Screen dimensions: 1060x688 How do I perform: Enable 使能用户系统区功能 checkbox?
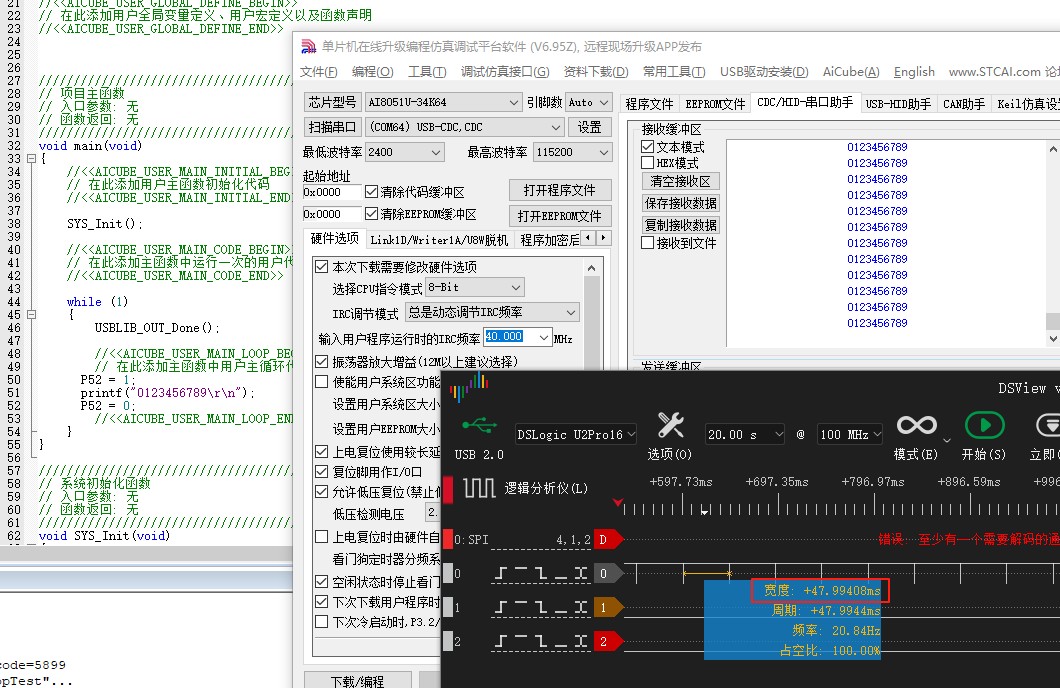322,382
